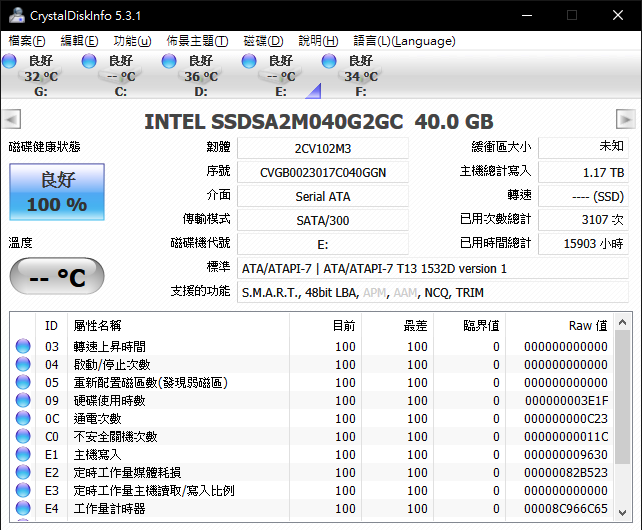Click the 目前 column header
643x530 pixels.
click(326, 326)
